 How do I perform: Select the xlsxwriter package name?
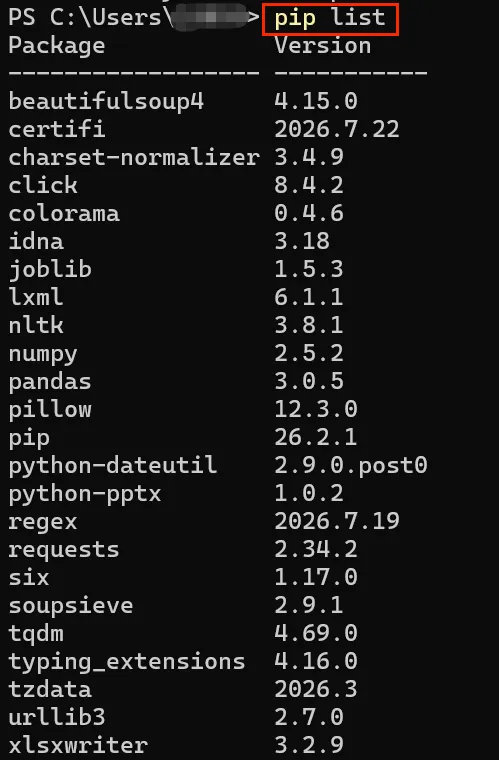[x=78, y=745]
